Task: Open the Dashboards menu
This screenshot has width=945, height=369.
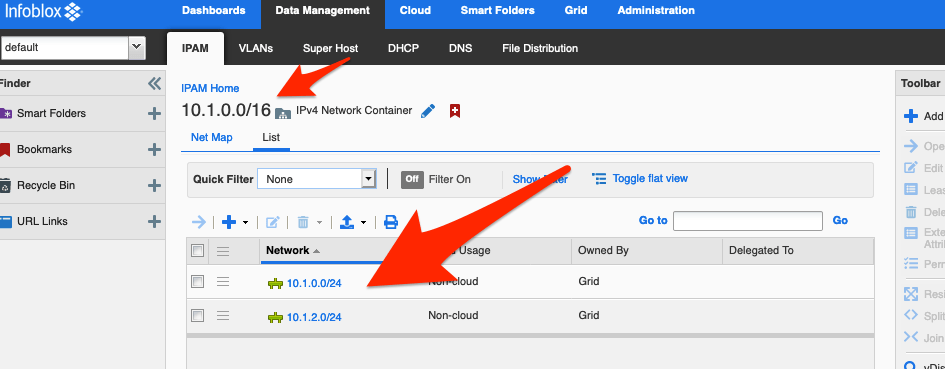Action: [x=213, y=10]
